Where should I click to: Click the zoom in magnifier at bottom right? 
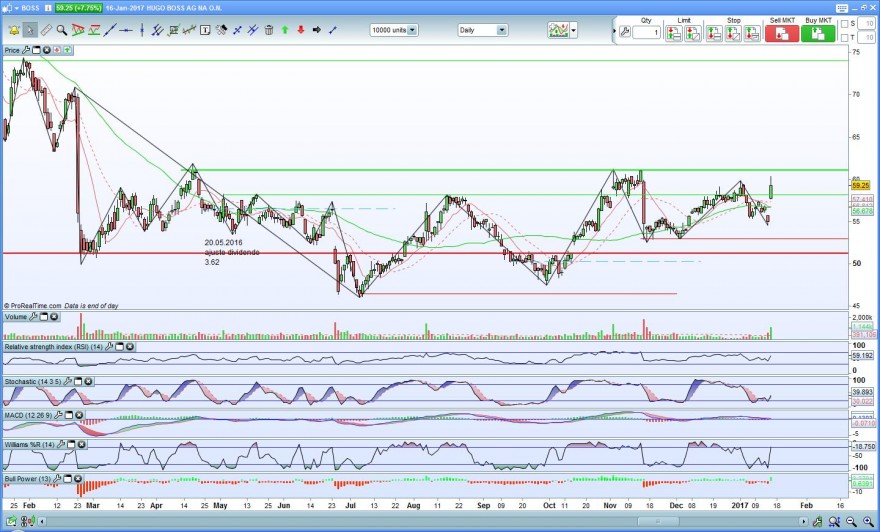coord(868,521)
